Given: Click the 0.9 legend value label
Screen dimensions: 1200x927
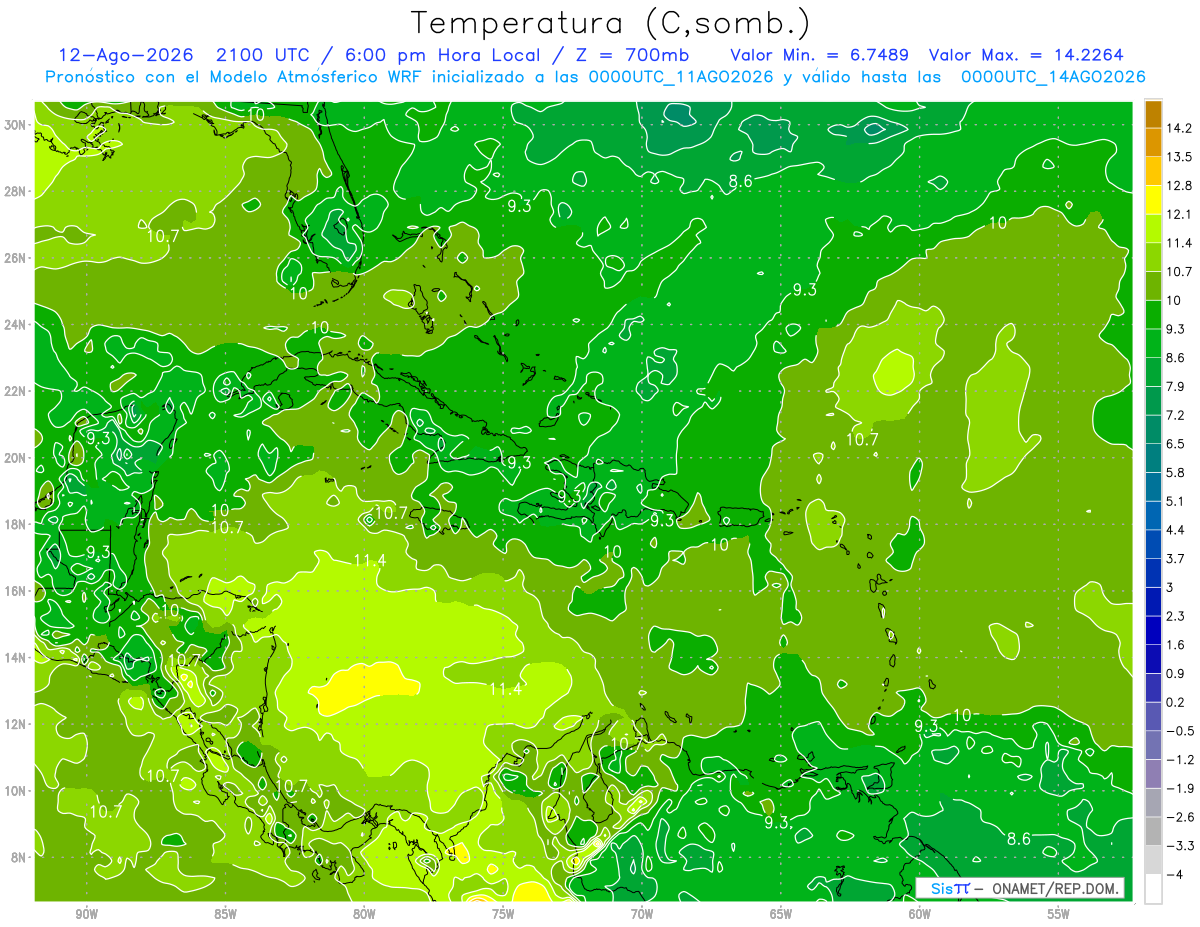Looking at the screenshot, I should 1175,673.
